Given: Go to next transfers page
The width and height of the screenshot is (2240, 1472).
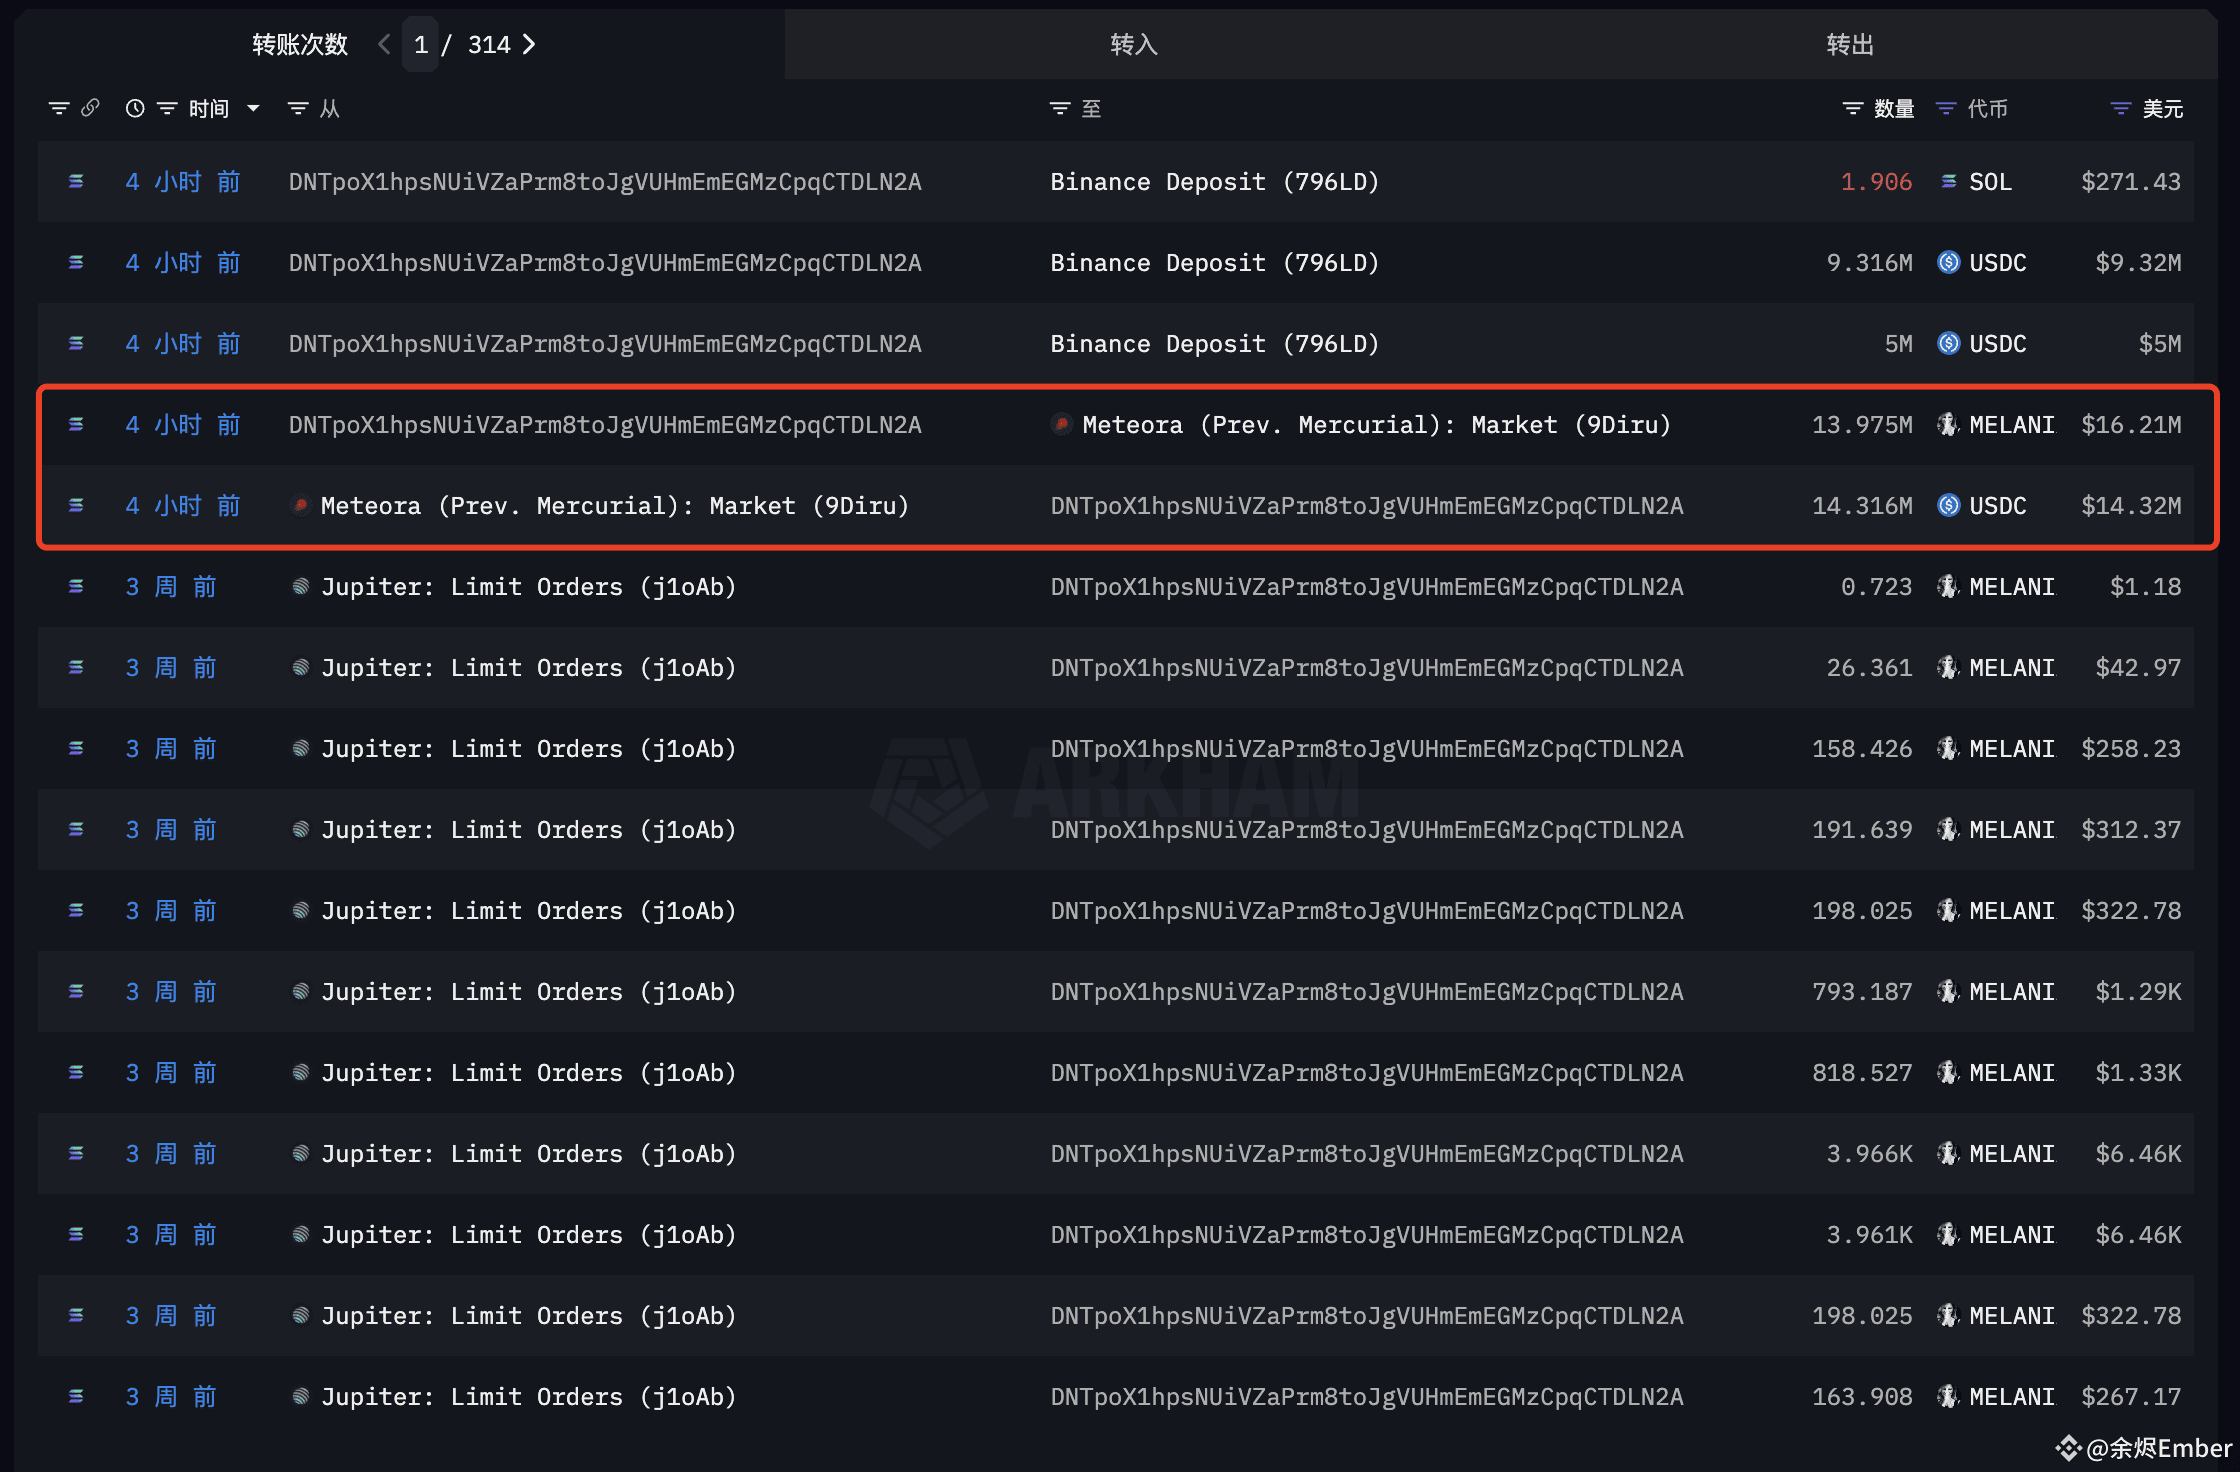Looking at the screenshot, I should point(529,45).
